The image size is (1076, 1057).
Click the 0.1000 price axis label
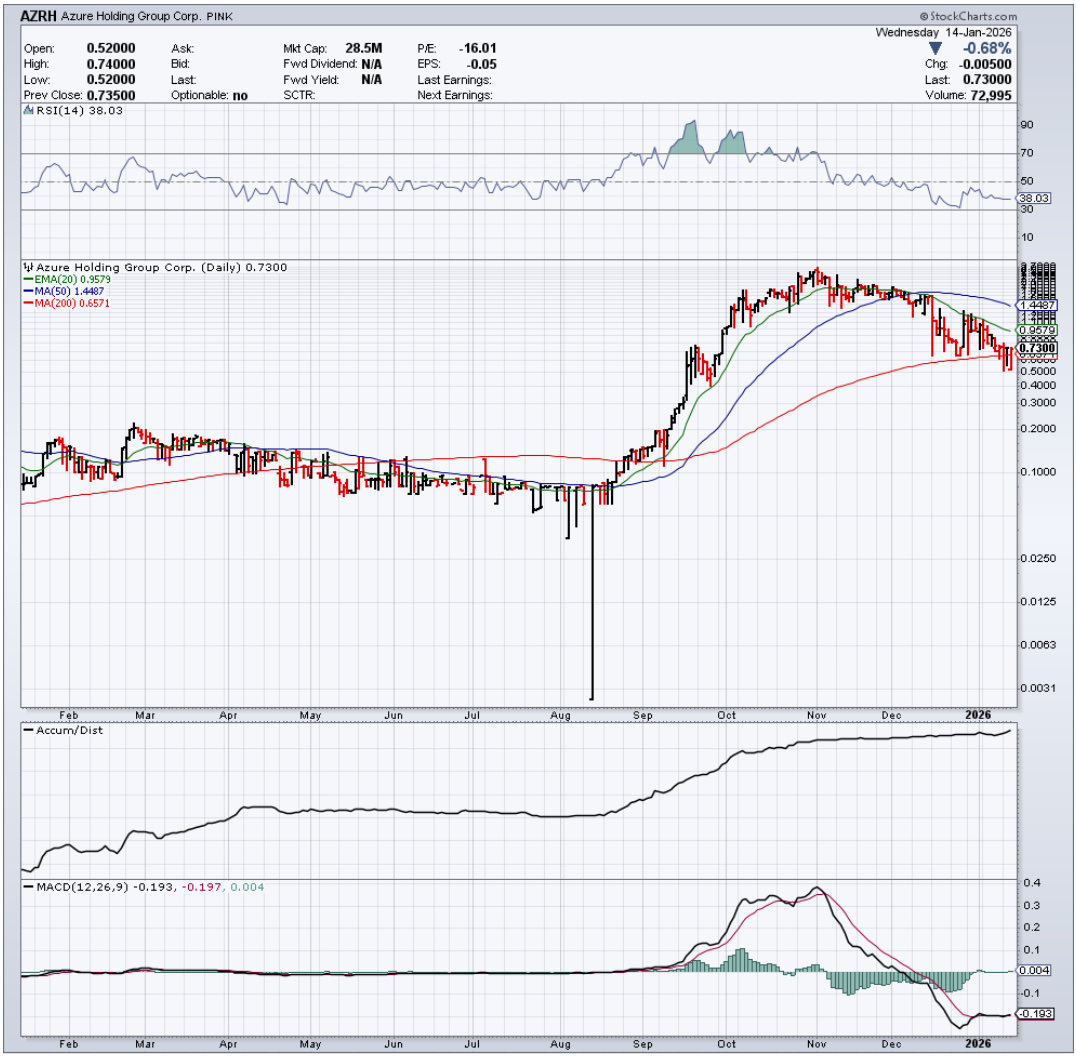(1038, 472)
